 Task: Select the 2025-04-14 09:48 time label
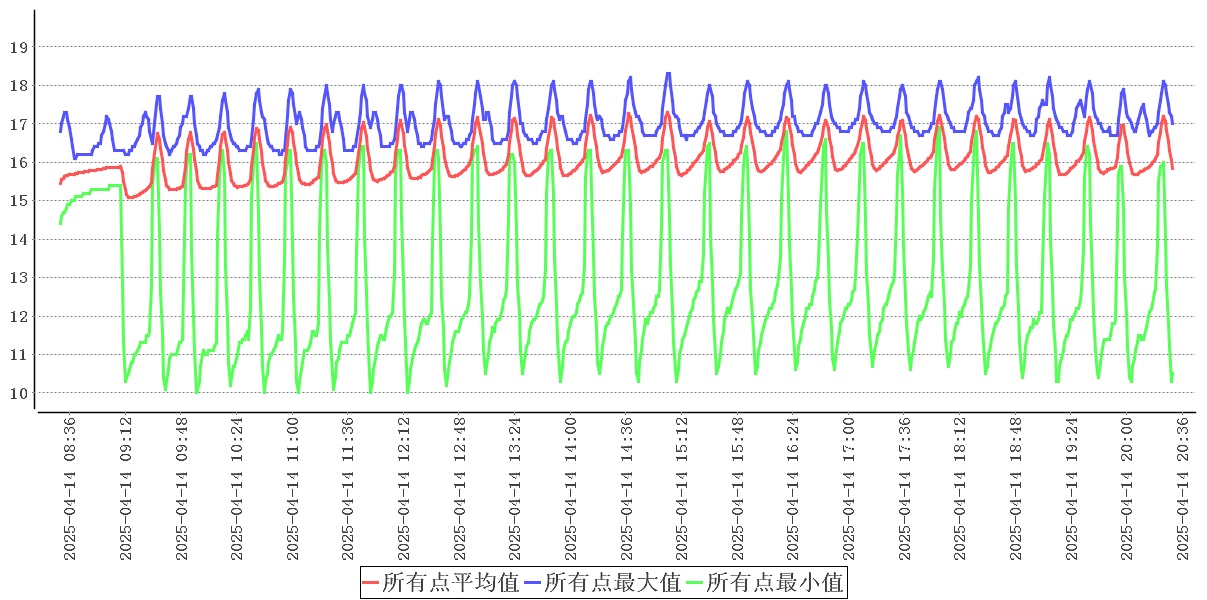181,489
